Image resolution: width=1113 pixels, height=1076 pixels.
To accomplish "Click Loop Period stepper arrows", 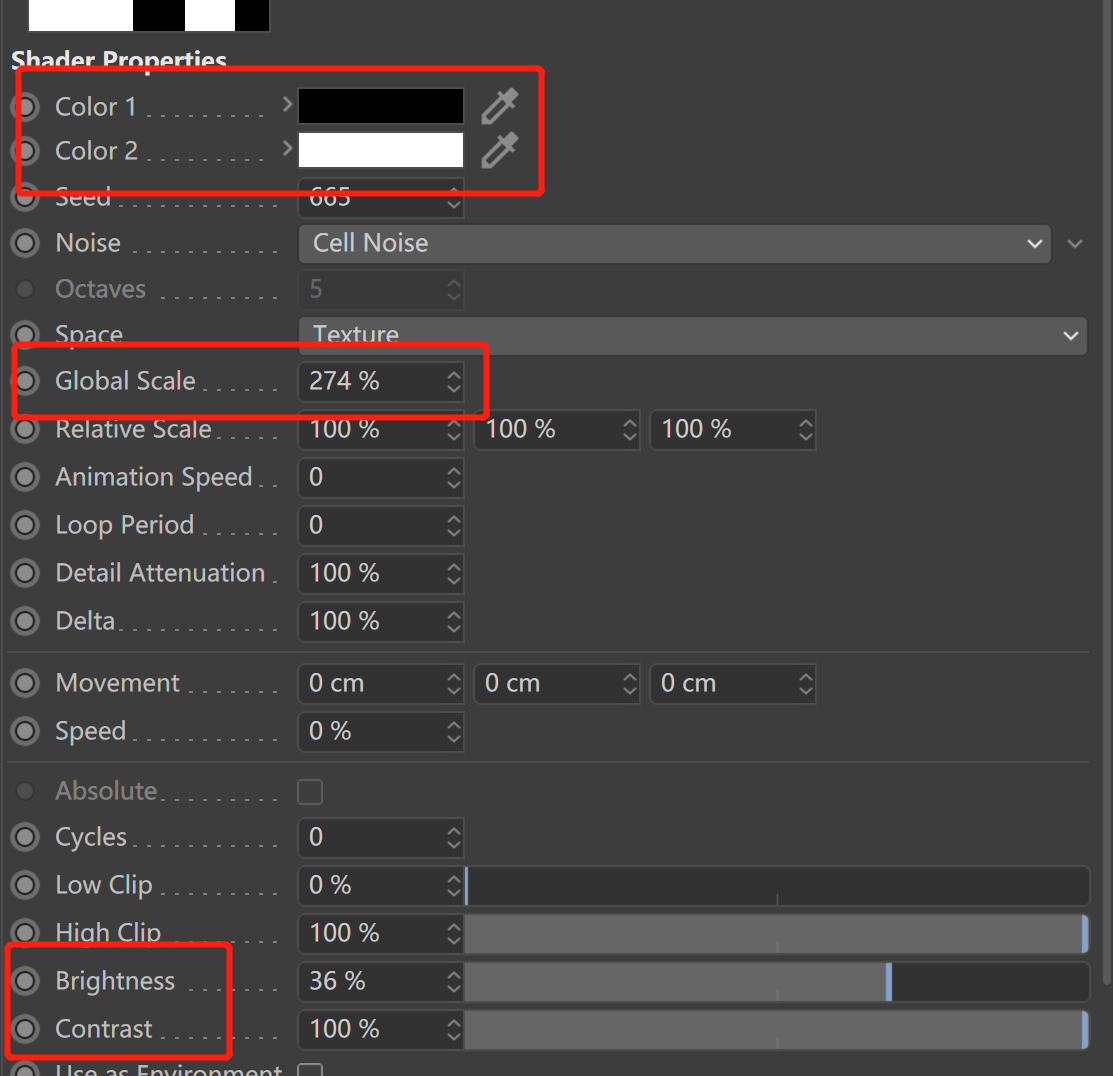I will (x=454, y=526).
